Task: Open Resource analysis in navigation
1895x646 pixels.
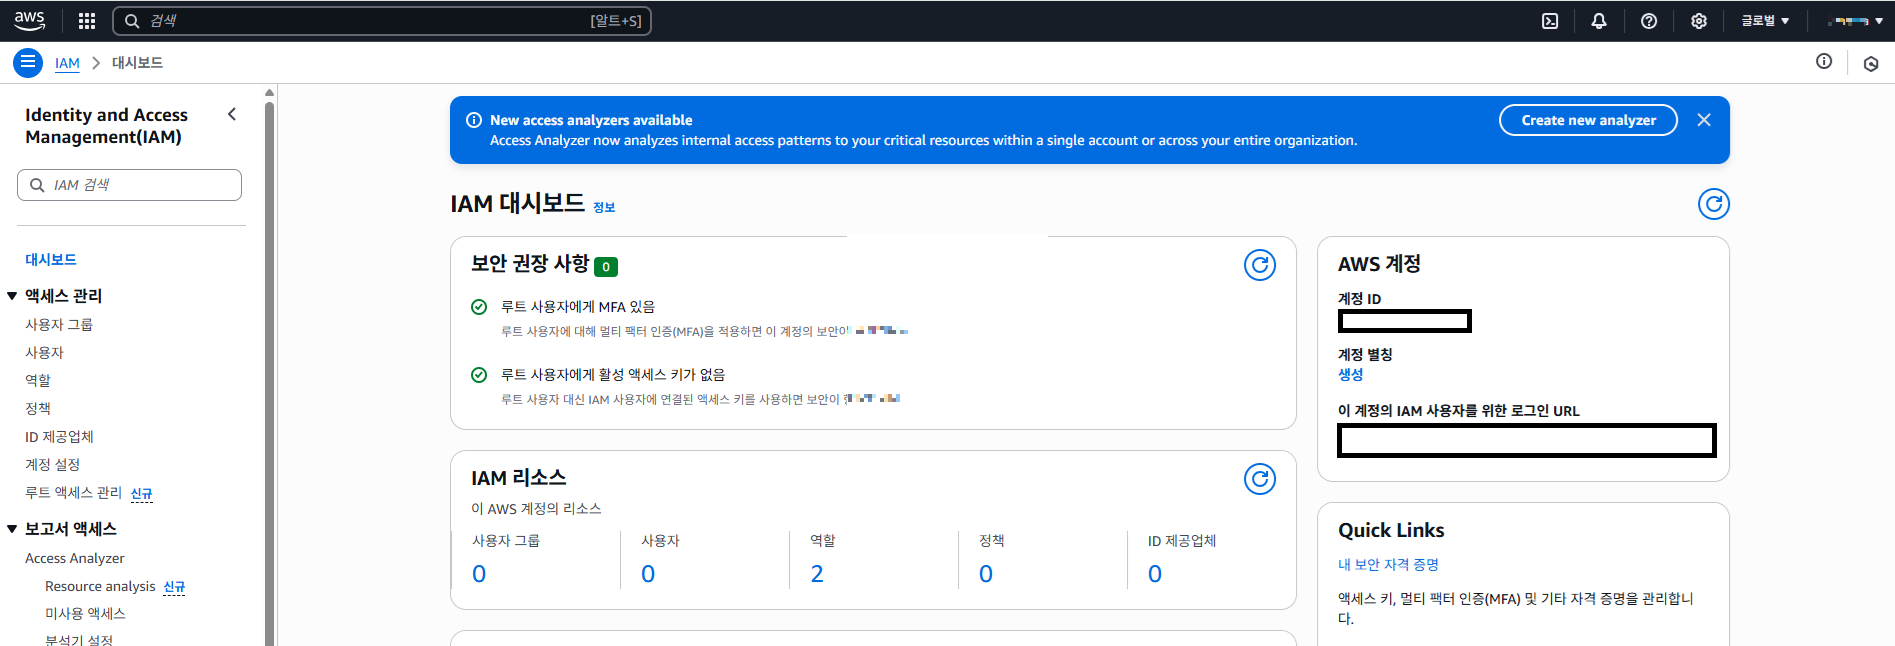Action: click(100, 586)
